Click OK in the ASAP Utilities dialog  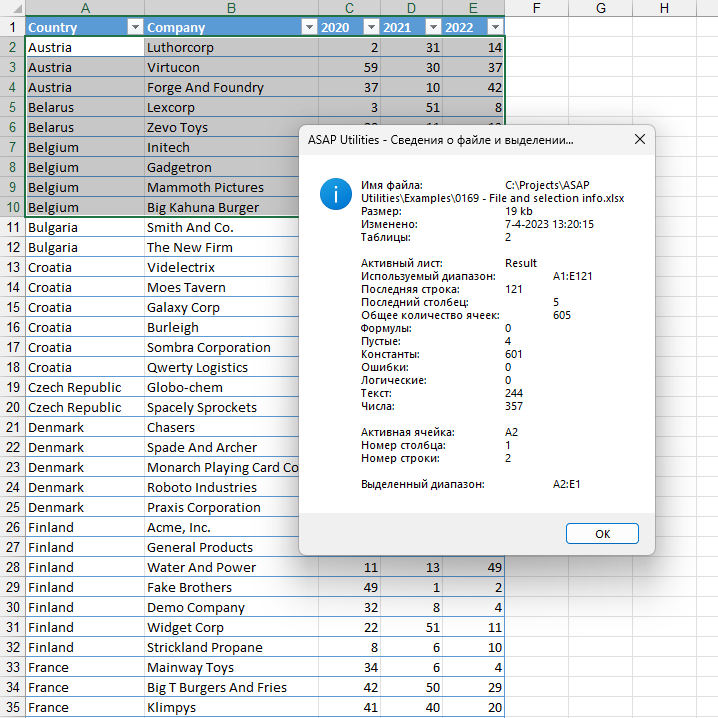coord(602,534)
